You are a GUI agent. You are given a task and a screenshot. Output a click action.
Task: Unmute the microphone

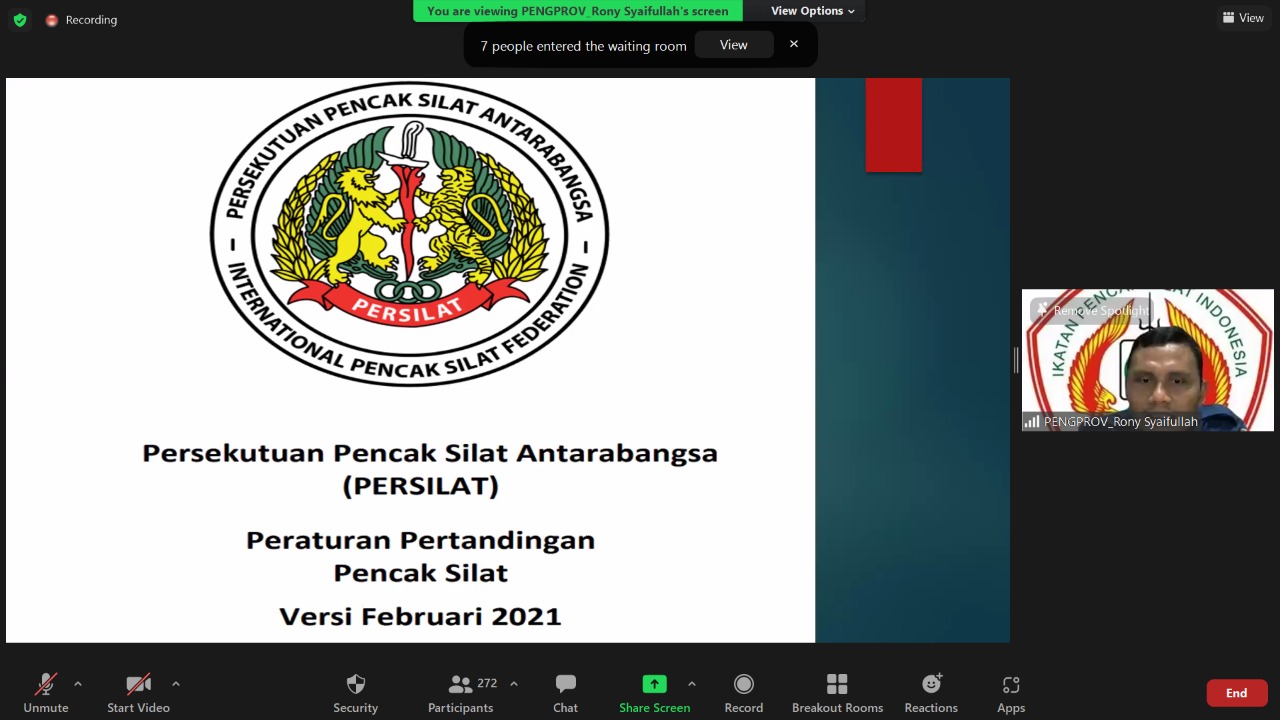46,692
